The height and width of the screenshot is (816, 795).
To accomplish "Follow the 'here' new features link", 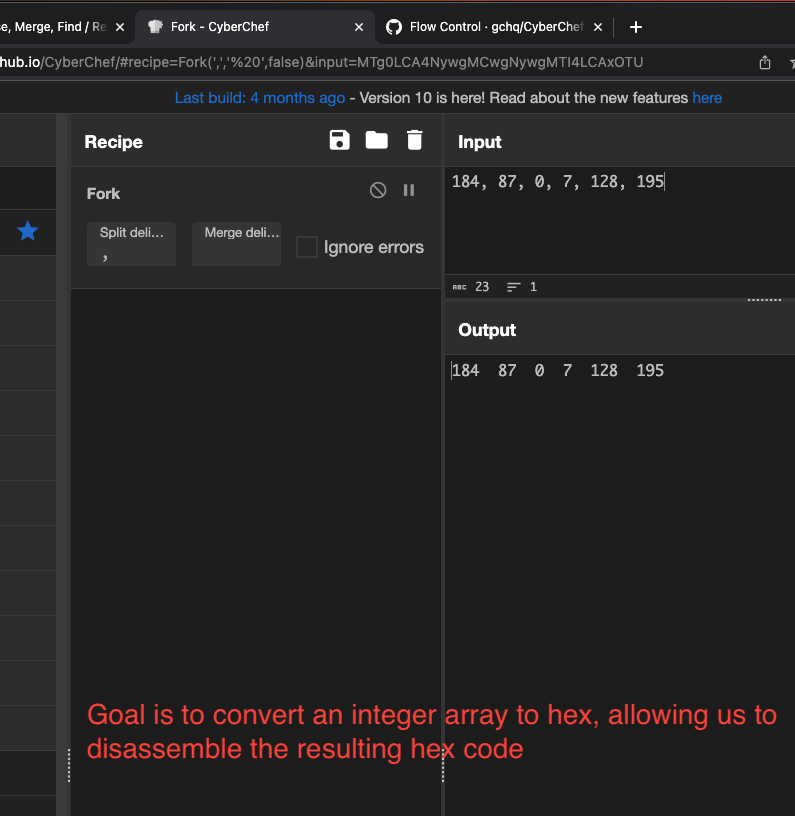I will click(x=707, y=98).
